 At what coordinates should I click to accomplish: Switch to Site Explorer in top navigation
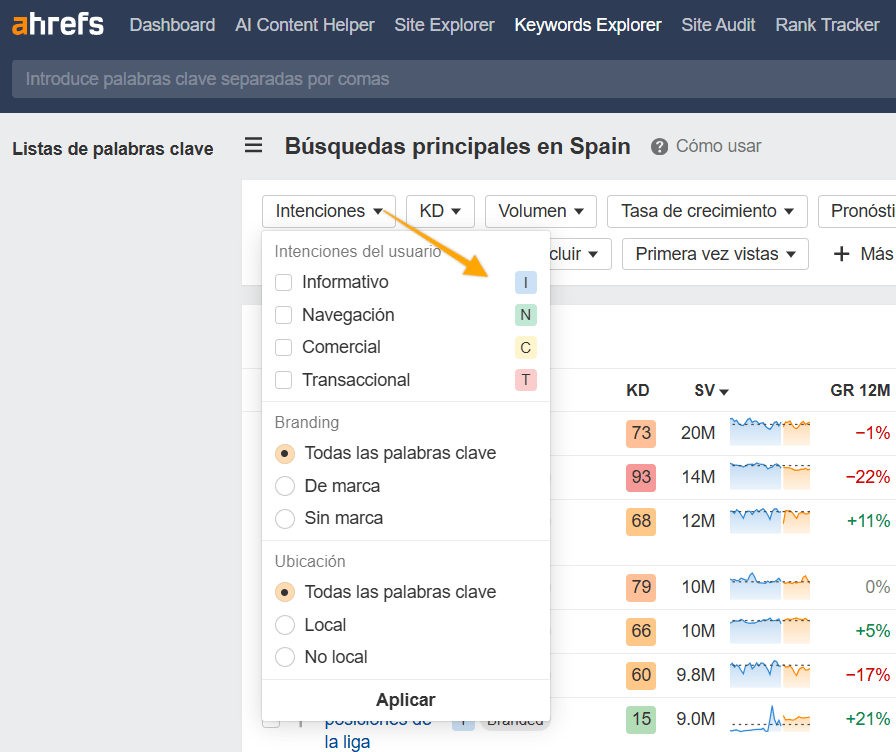(x=444, y=24)
